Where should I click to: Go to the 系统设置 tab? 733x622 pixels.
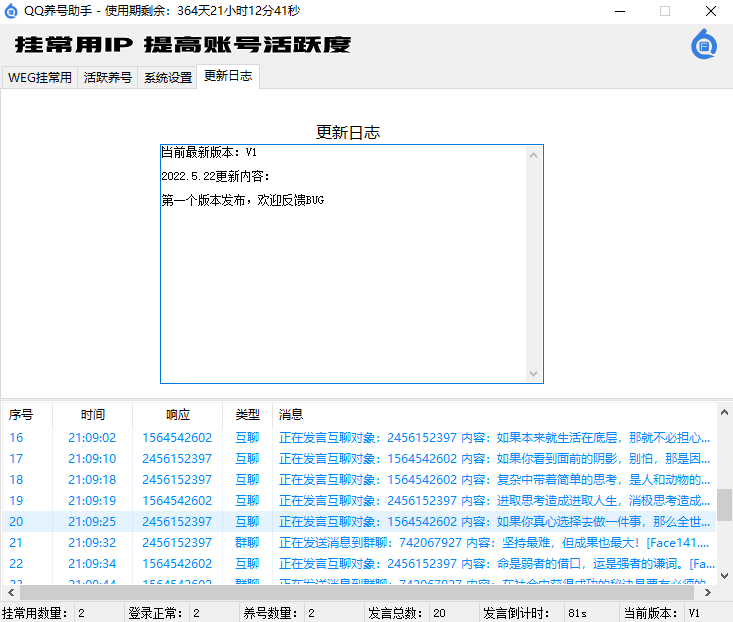point(167,78)
